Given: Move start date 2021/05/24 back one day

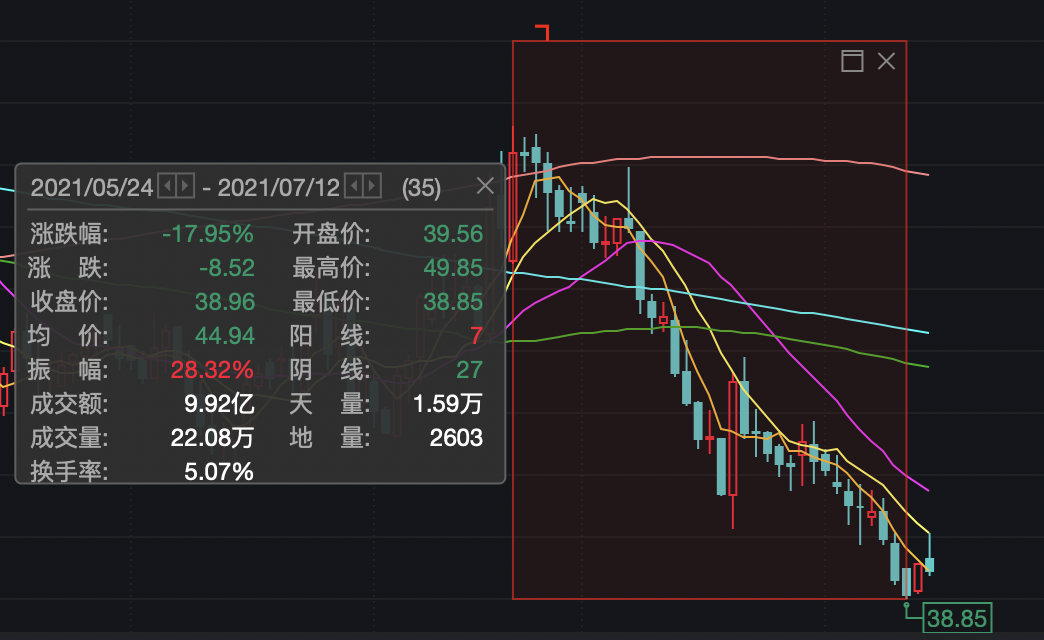Looking at the screenshot, I should pos(167,186).
